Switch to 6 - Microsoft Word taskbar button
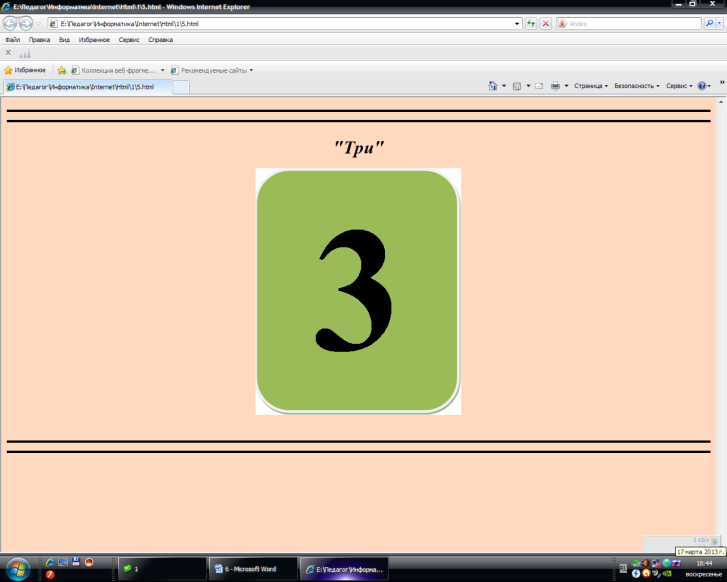Image resolution: width=727 pixels, height=582 pixels. 253,569
